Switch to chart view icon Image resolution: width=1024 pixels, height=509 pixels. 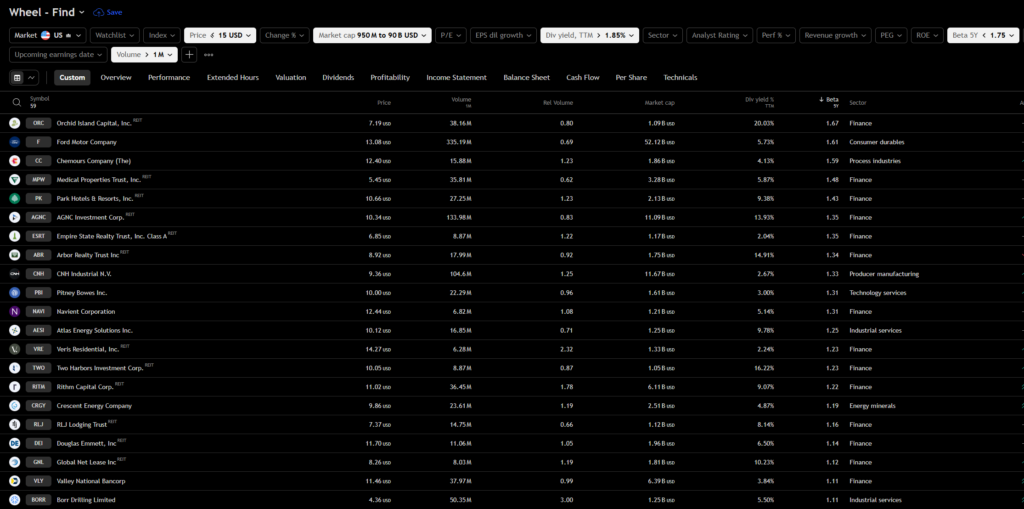point(31,78)
